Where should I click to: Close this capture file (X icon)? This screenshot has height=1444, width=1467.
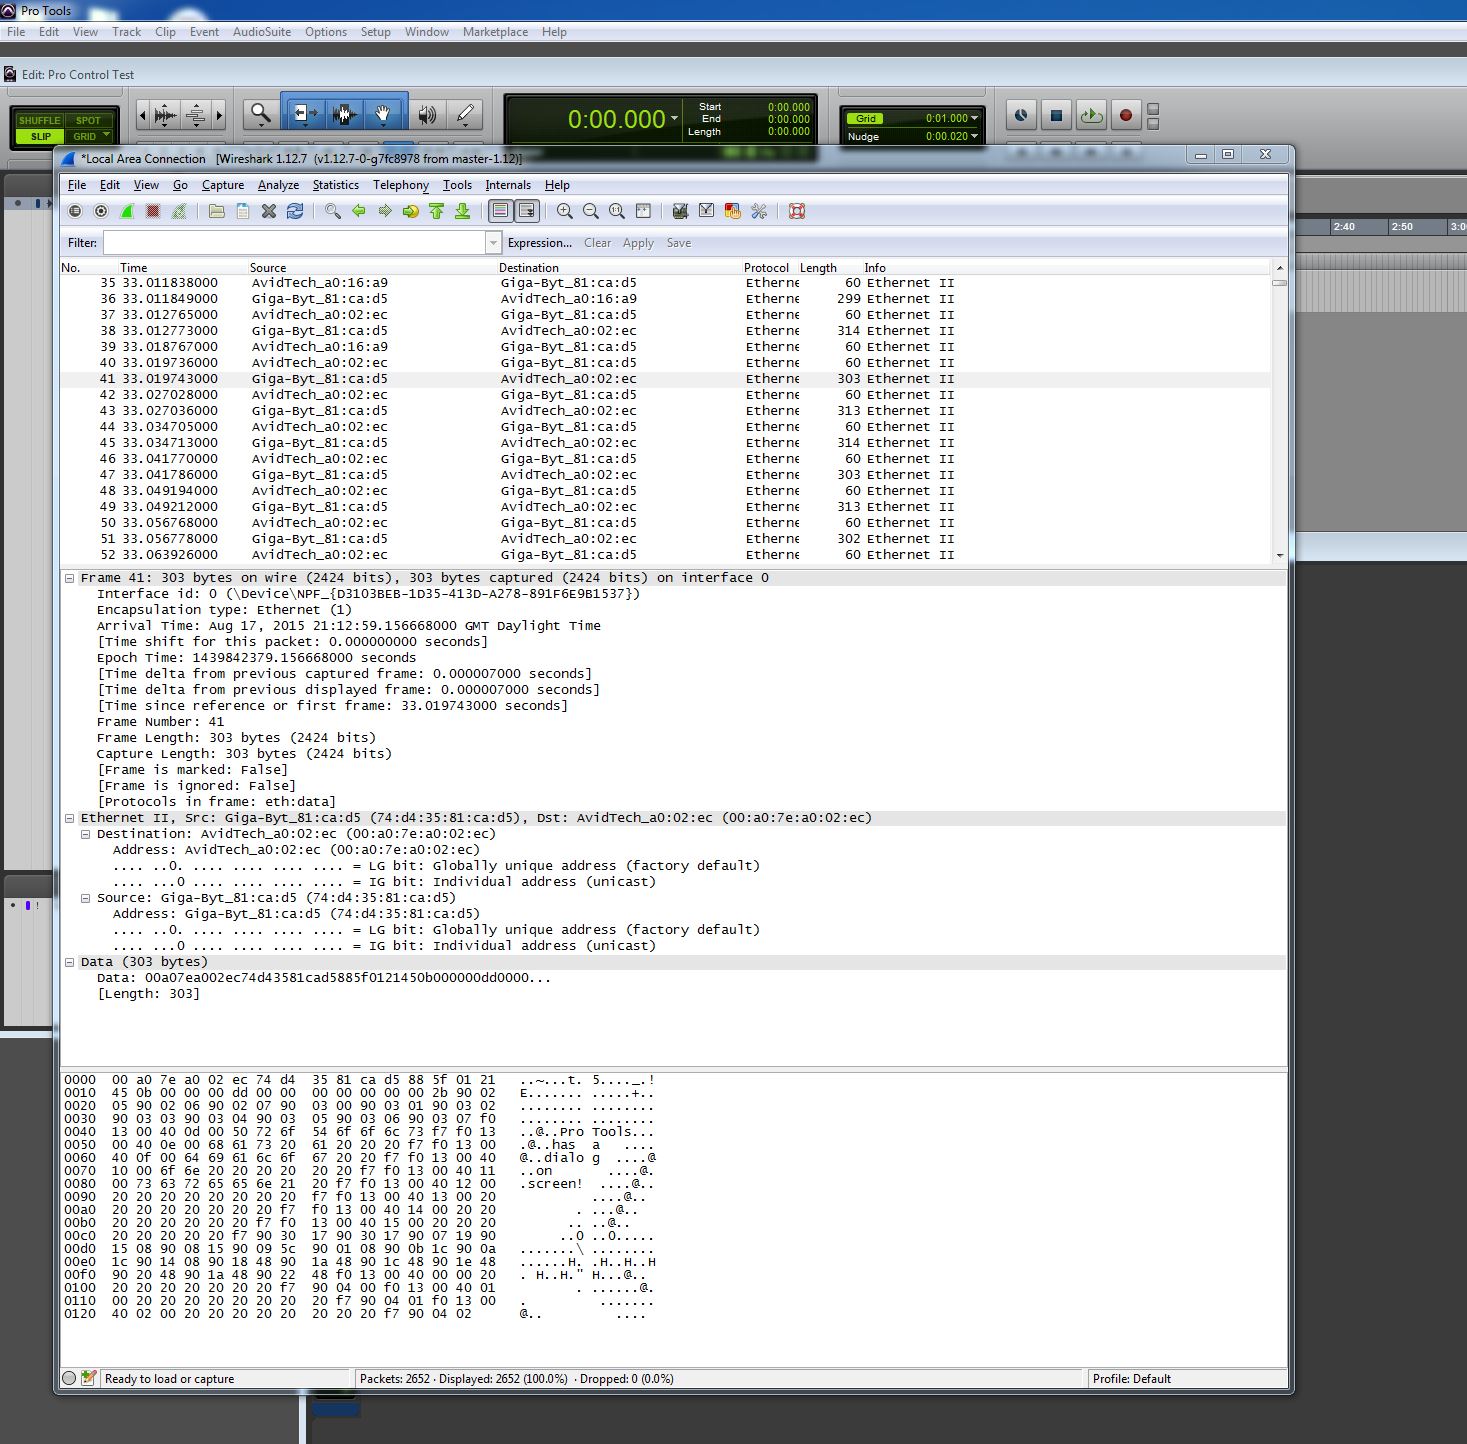[x=268, y=211]
